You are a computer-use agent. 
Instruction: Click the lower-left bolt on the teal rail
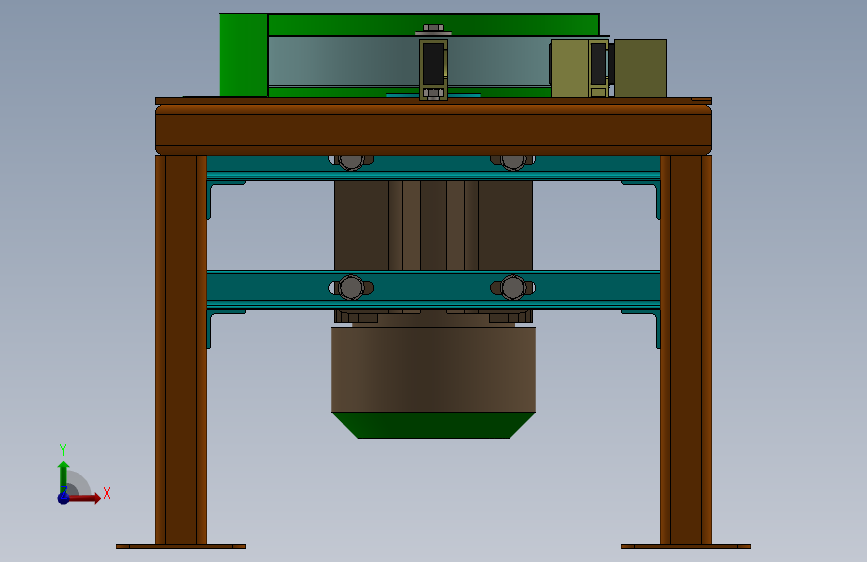point(351,288)
